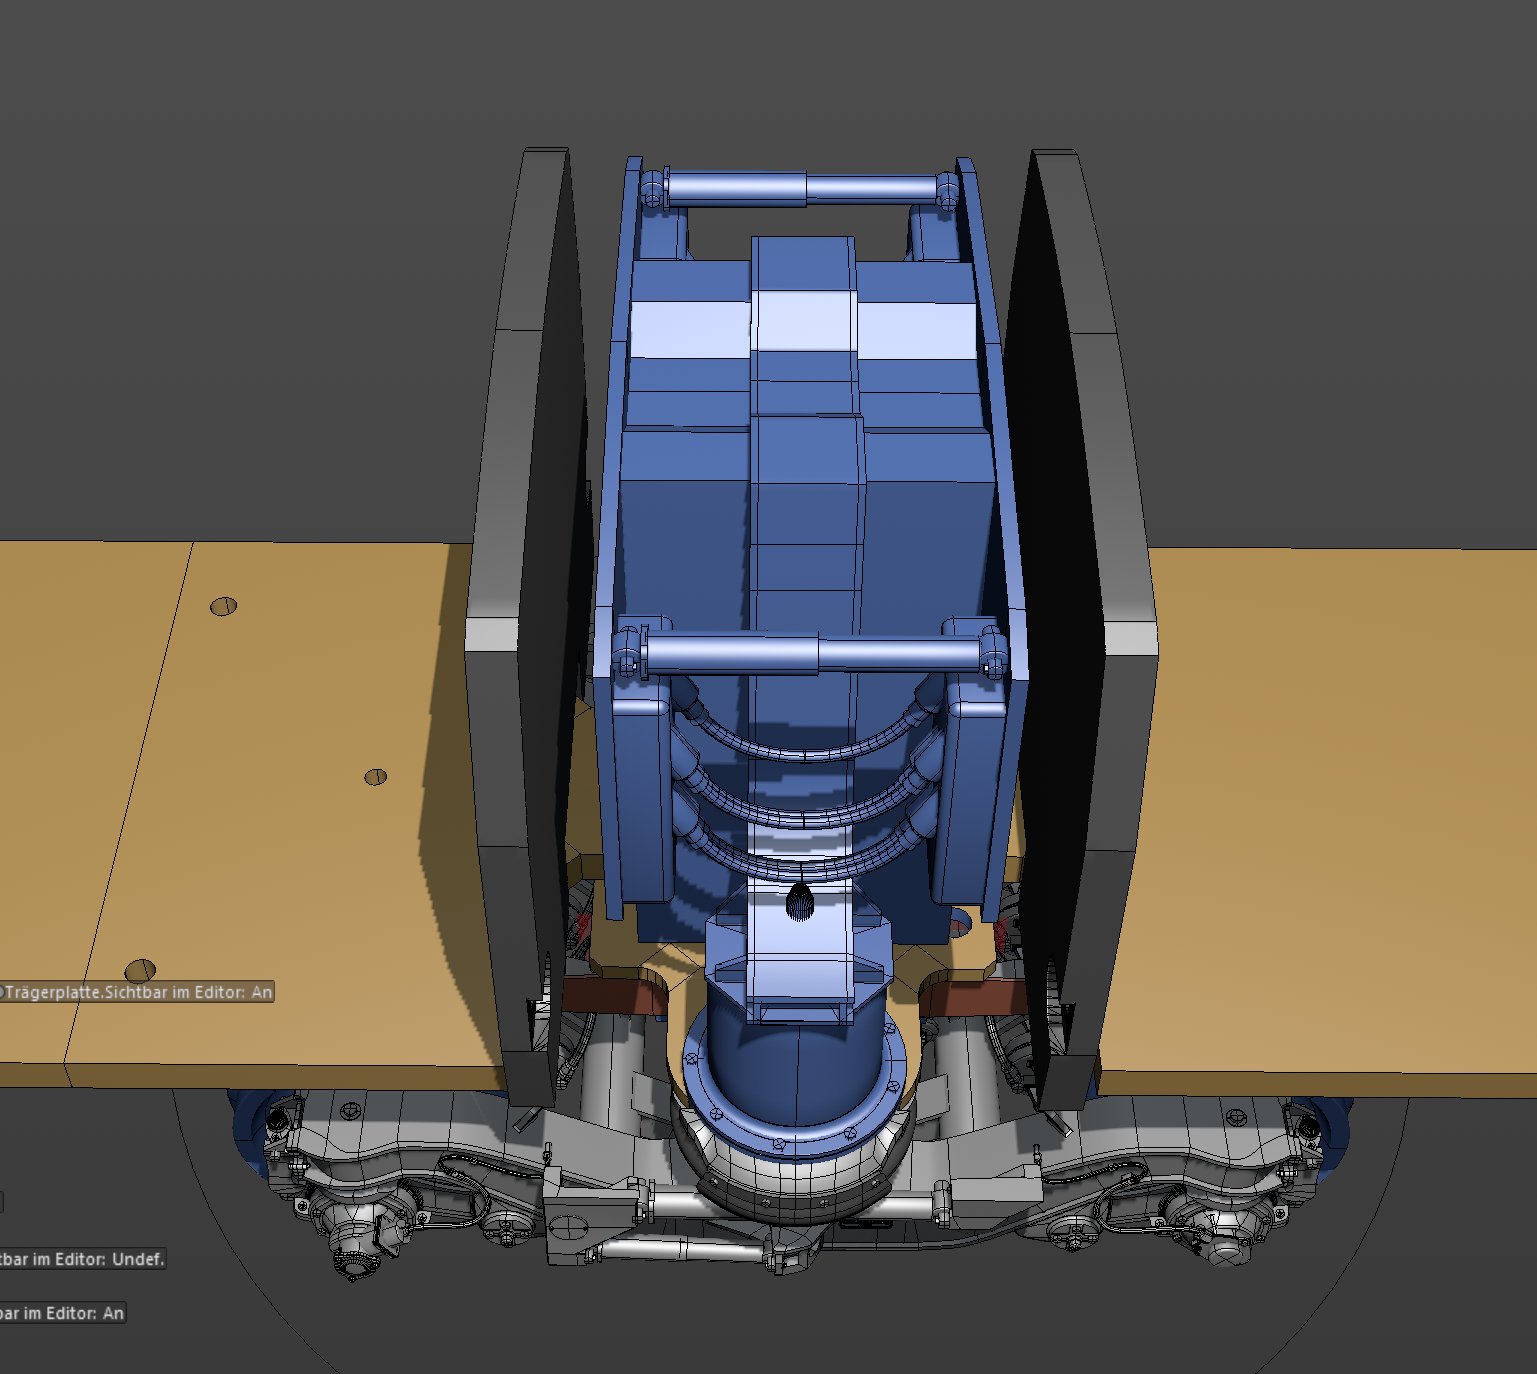Viewport: 1537px width, 1374px height.
Task: Click the light-blue highlighted stripe on the center column
Action: (804, 320)
